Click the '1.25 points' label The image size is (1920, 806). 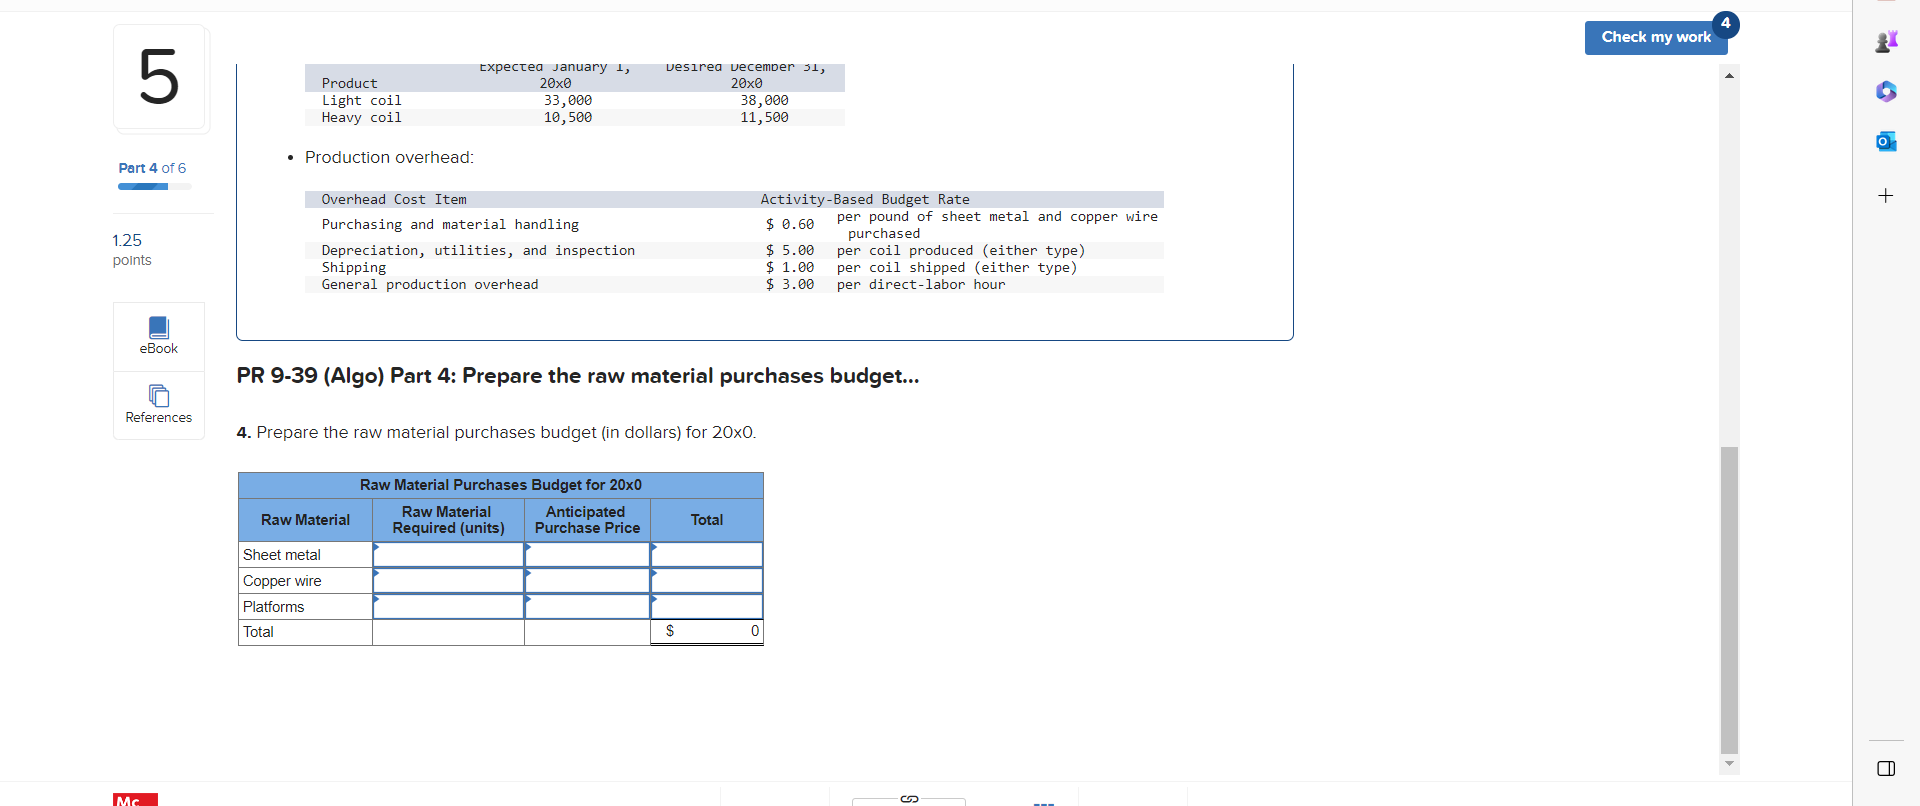132,250
